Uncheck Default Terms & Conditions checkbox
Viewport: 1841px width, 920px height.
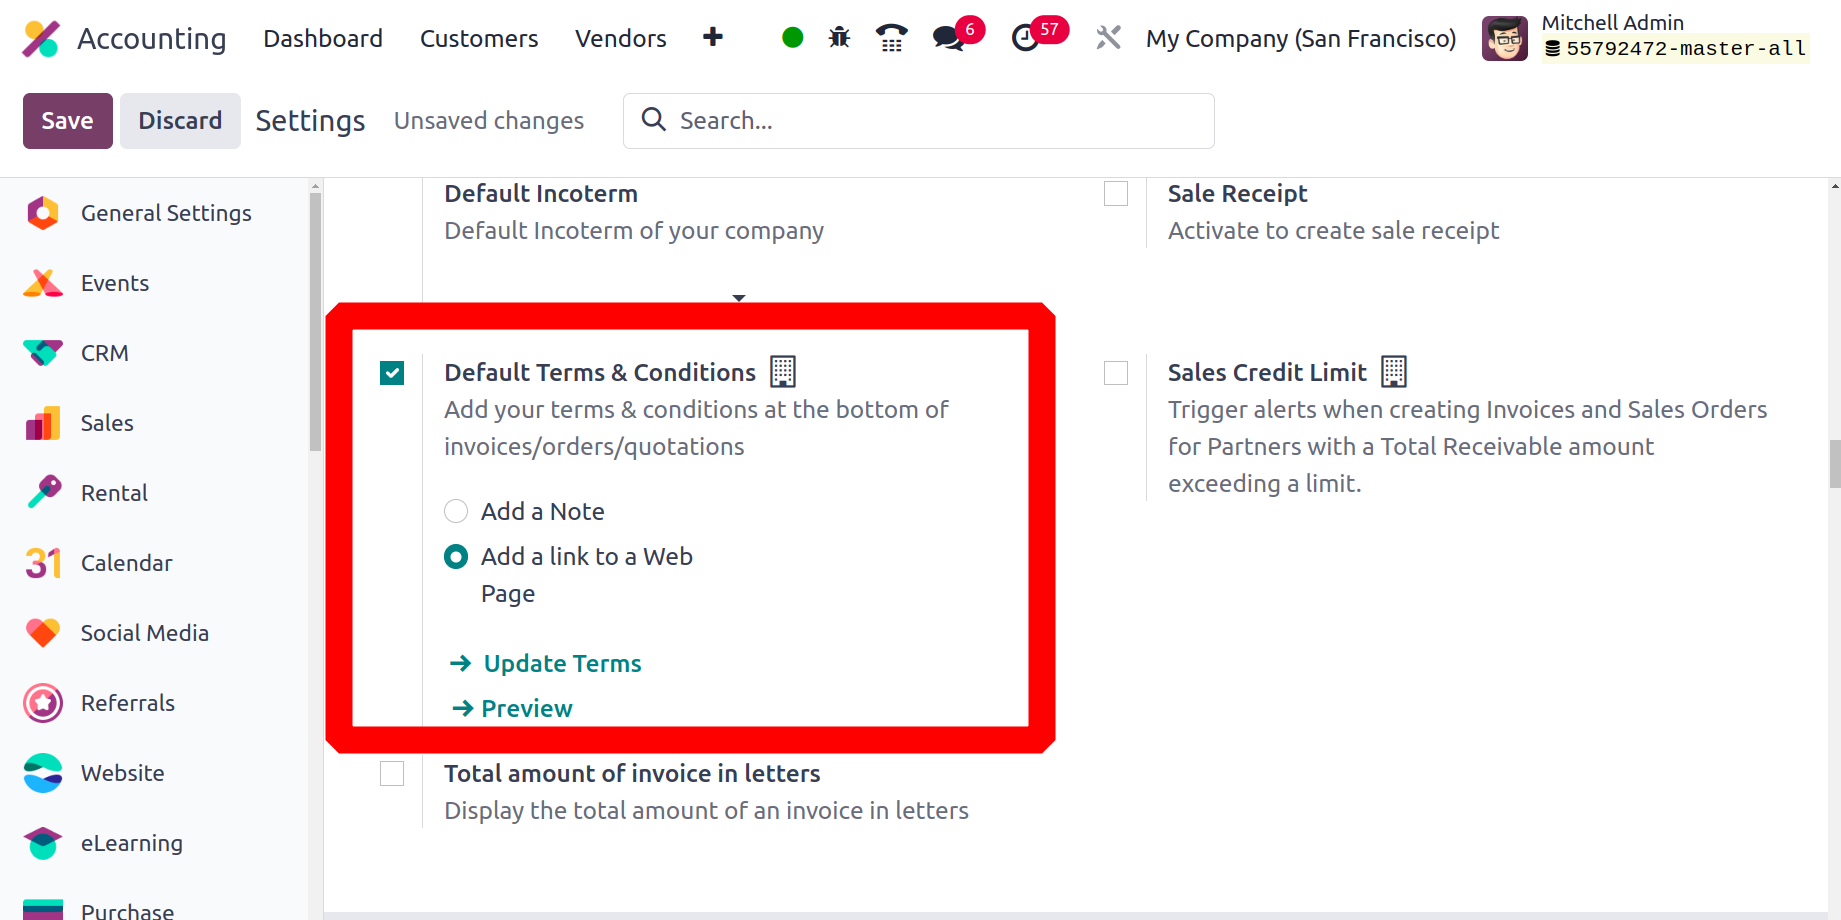pos(392,373)
